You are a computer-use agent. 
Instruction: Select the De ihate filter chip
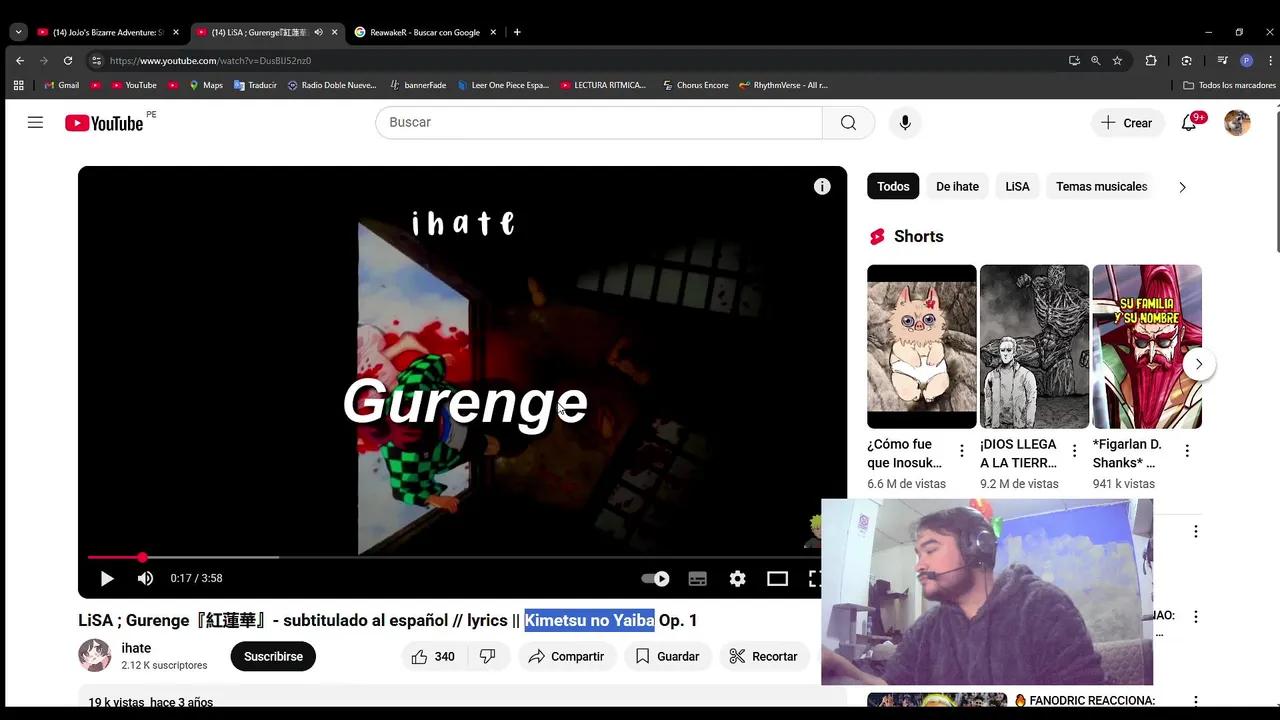[x=957, y=186]
